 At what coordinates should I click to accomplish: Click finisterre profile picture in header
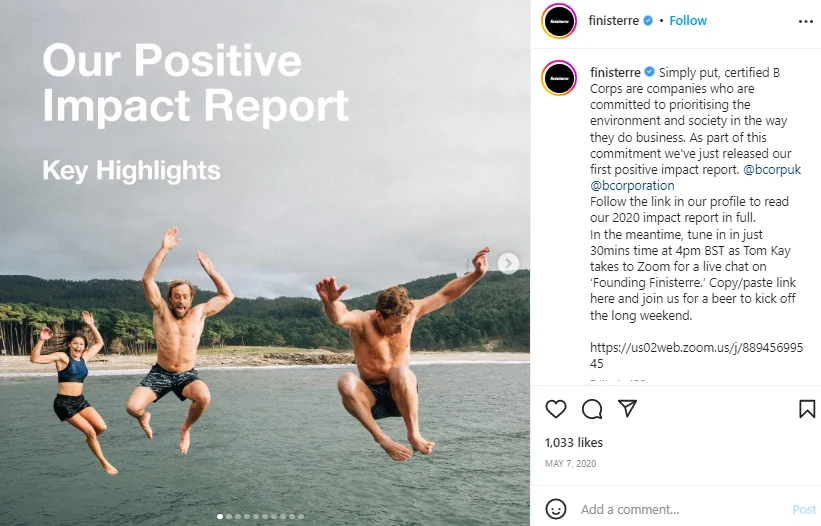pos(559,21)
